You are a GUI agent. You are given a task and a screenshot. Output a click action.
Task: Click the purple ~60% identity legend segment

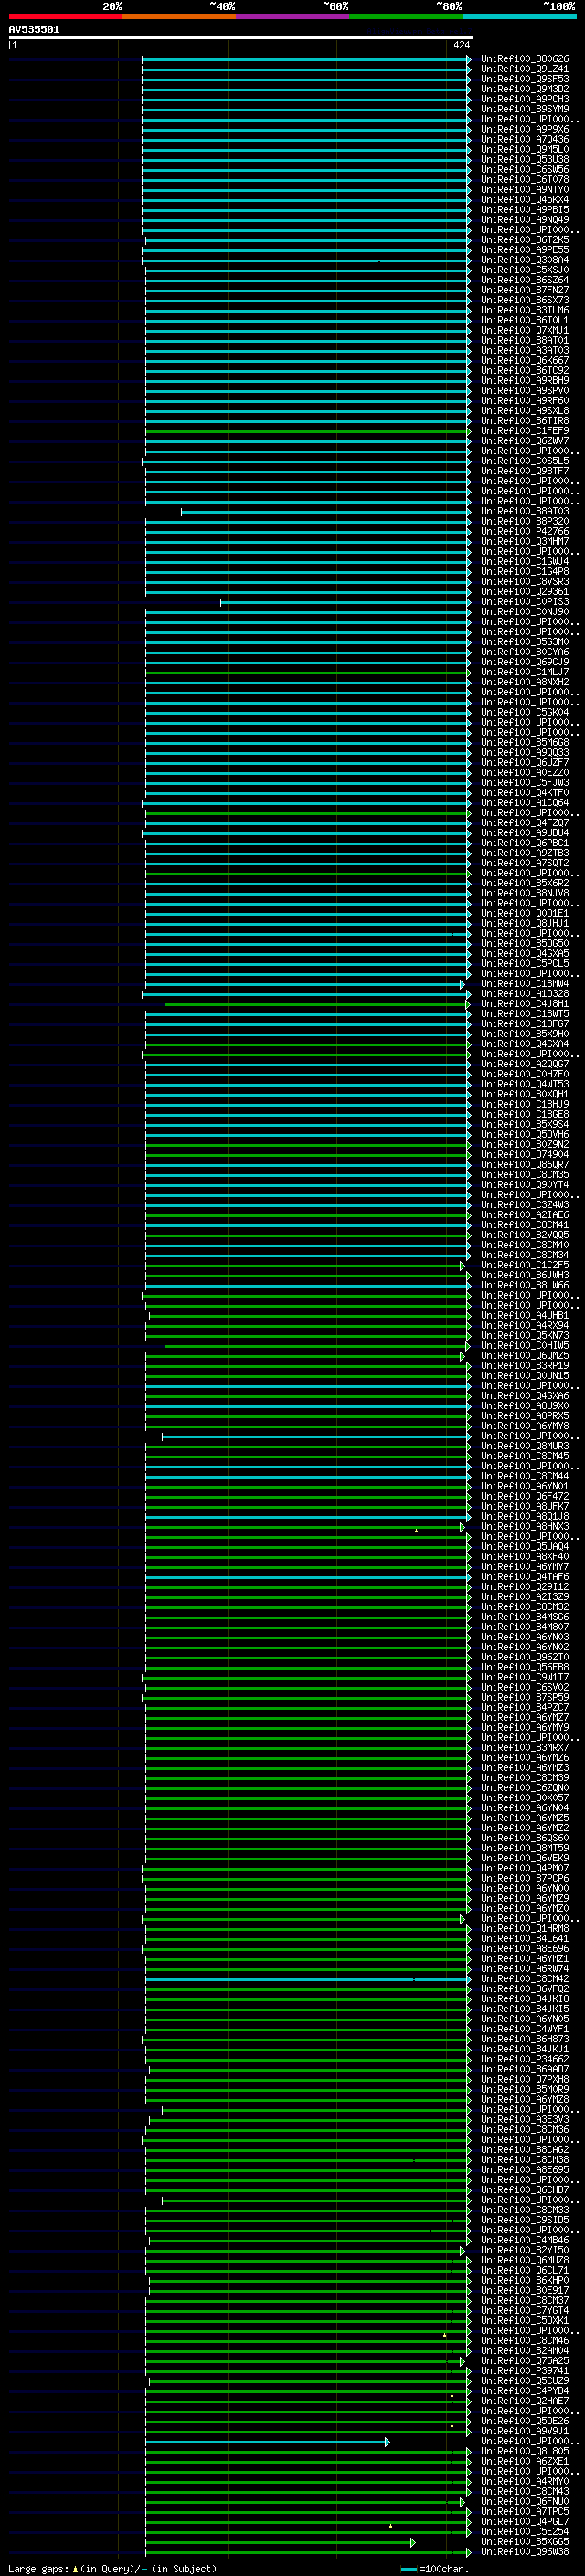(293, 16)
